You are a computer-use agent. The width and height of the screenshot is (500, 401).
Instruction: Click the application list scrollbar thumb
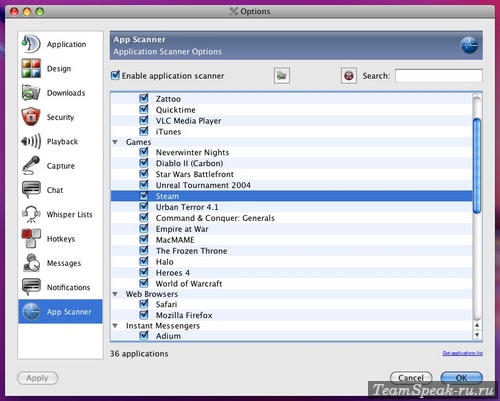477,166
